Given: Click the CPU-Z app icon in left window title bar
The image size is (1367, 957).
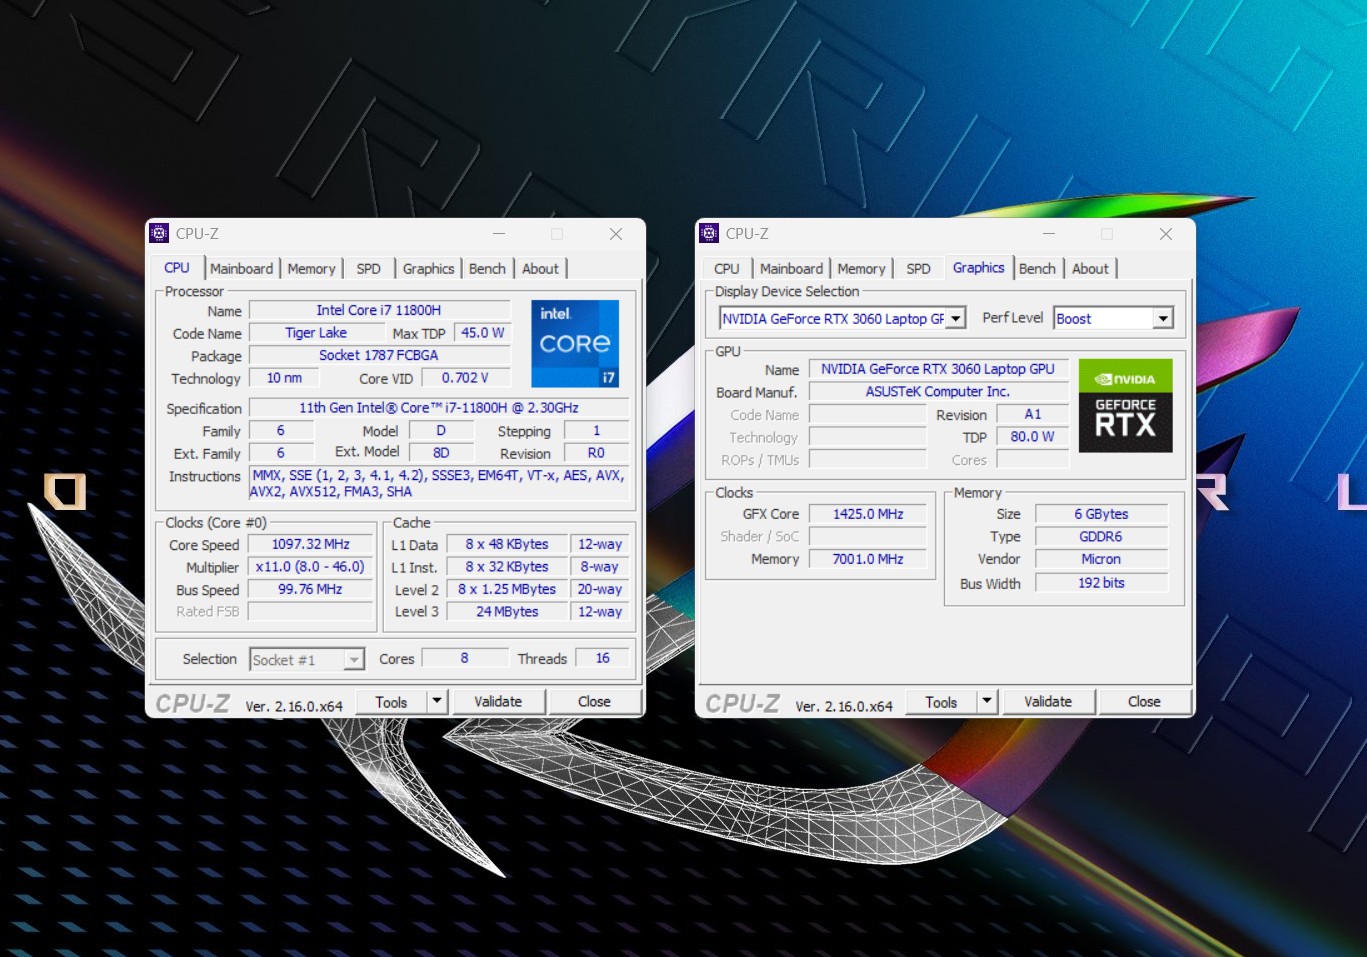Looking at the screenshot, I should [x=159, y=233].
